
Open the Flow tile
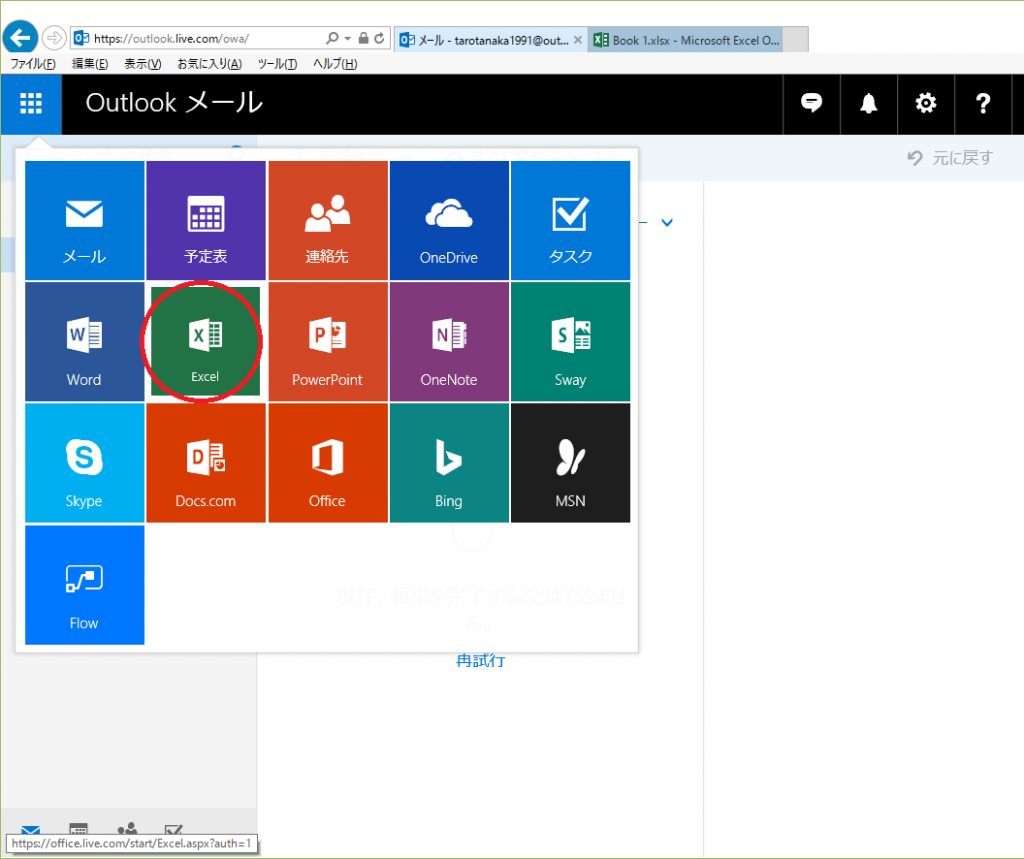coord(84,585)
